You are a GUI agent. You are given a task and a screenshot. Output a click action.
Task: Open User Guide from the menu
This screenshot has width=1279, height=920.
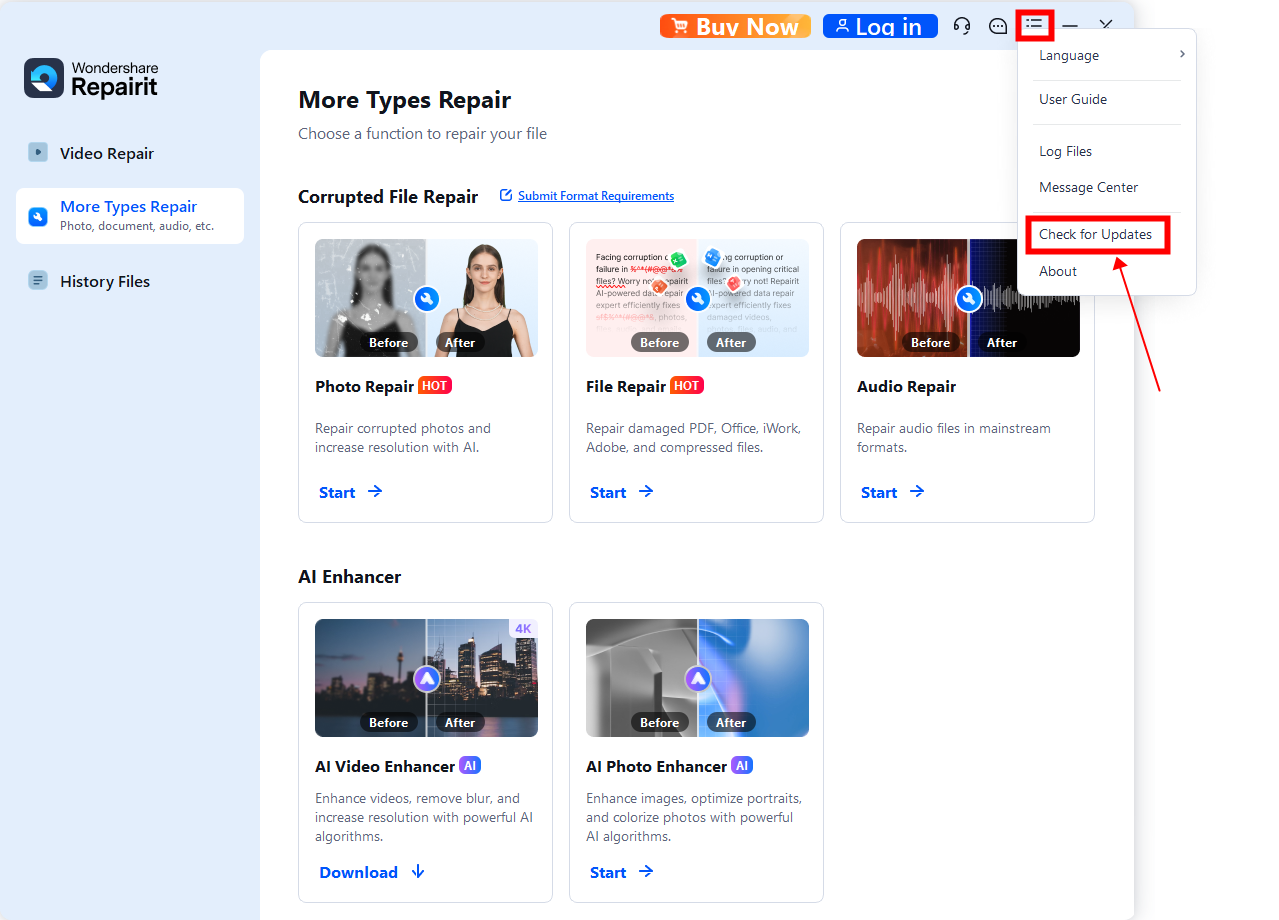[x=1073, y=99]
